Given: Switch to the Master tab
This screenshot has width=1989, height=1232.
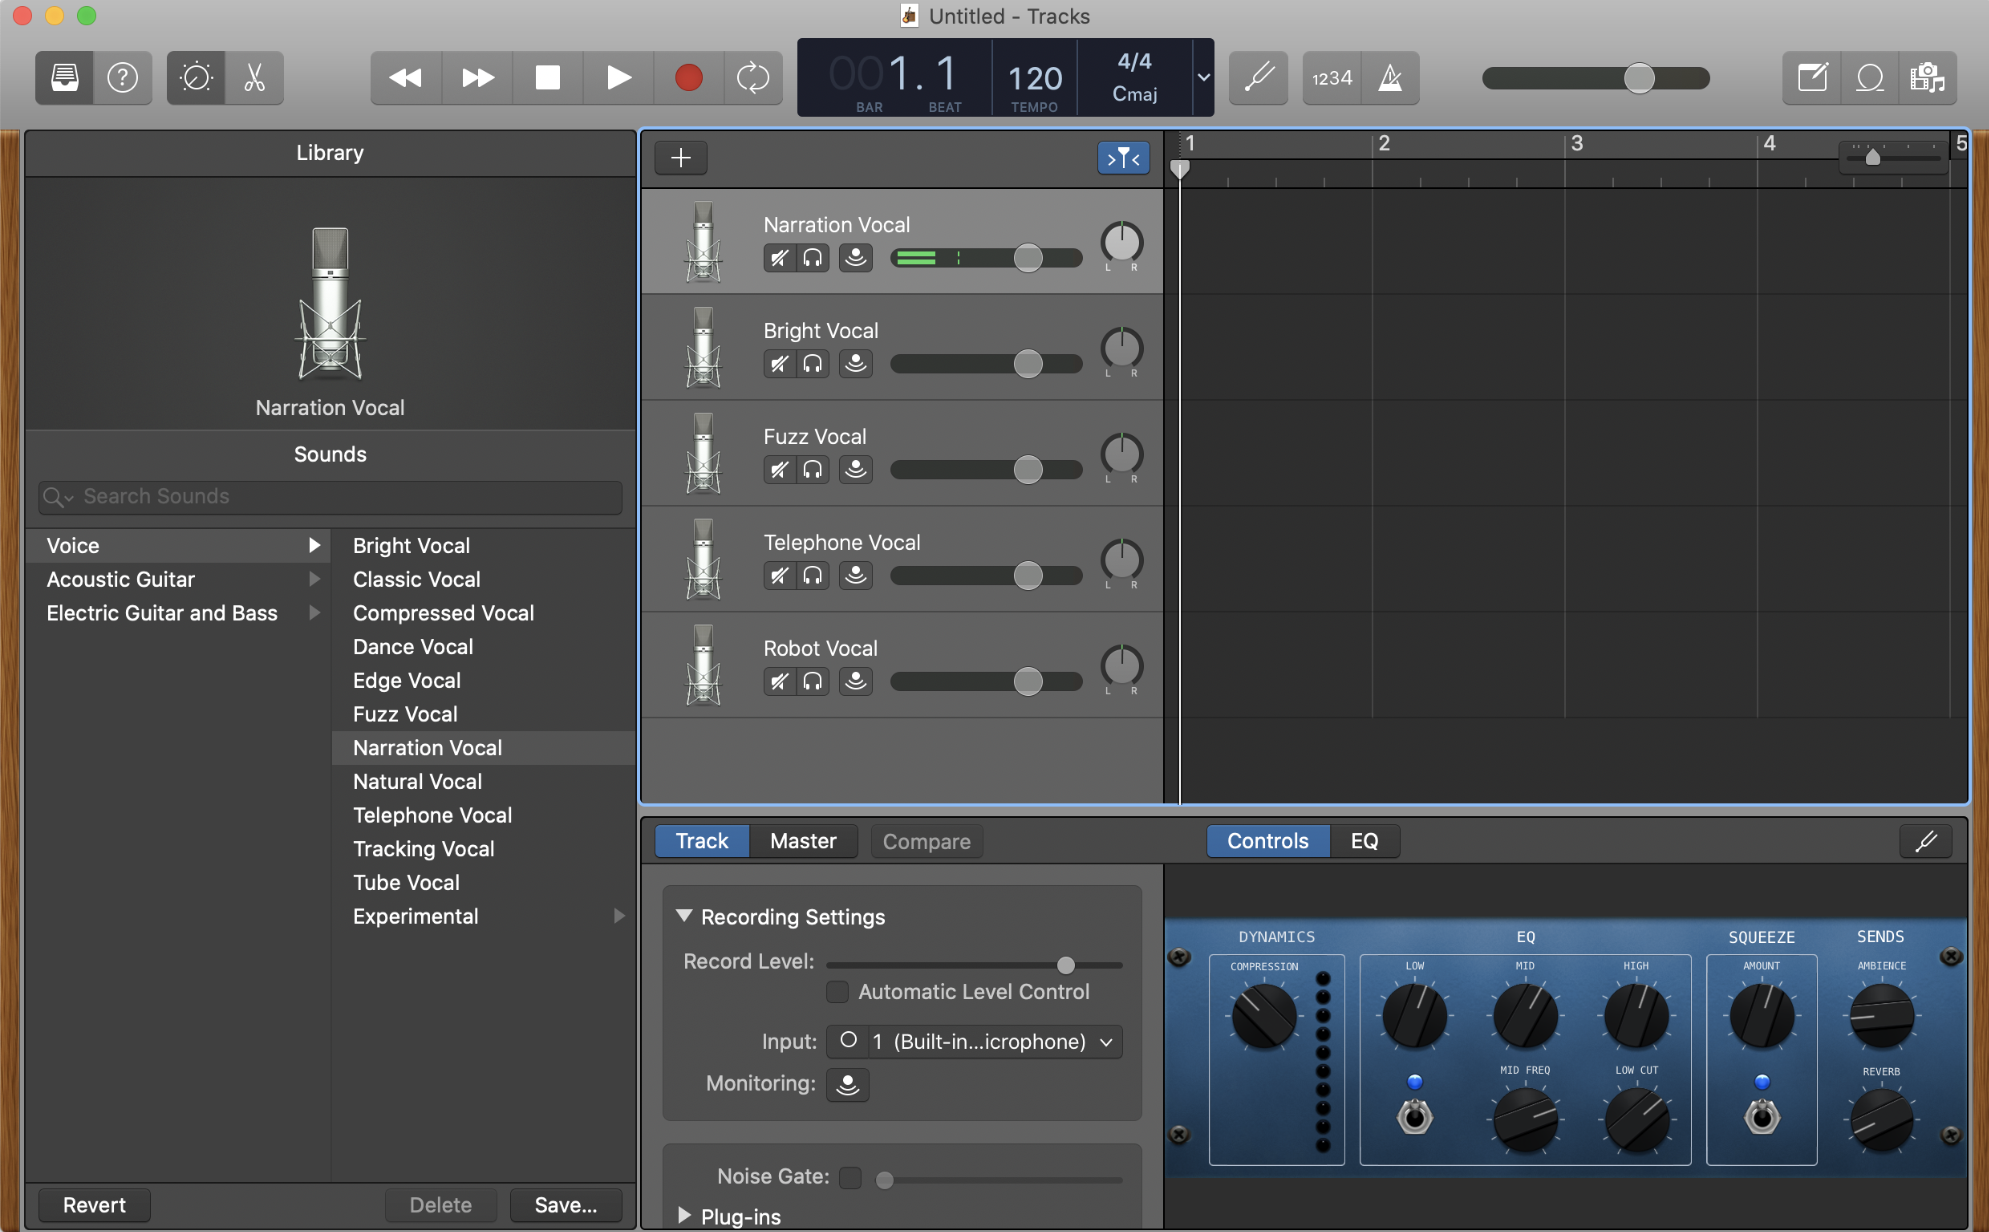Looking at the screenshot, I should click(x=802, y=841).
